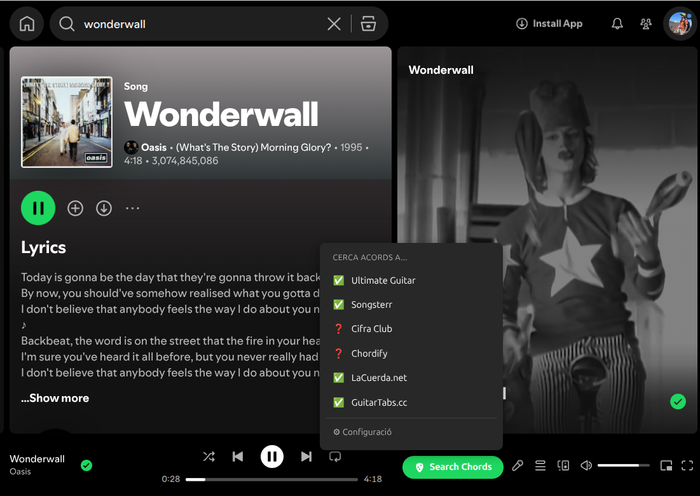Open lyrics microphone icon
The height and width of the screenshot is (496, 700).
pyautogui.click(x=517, y=466)
